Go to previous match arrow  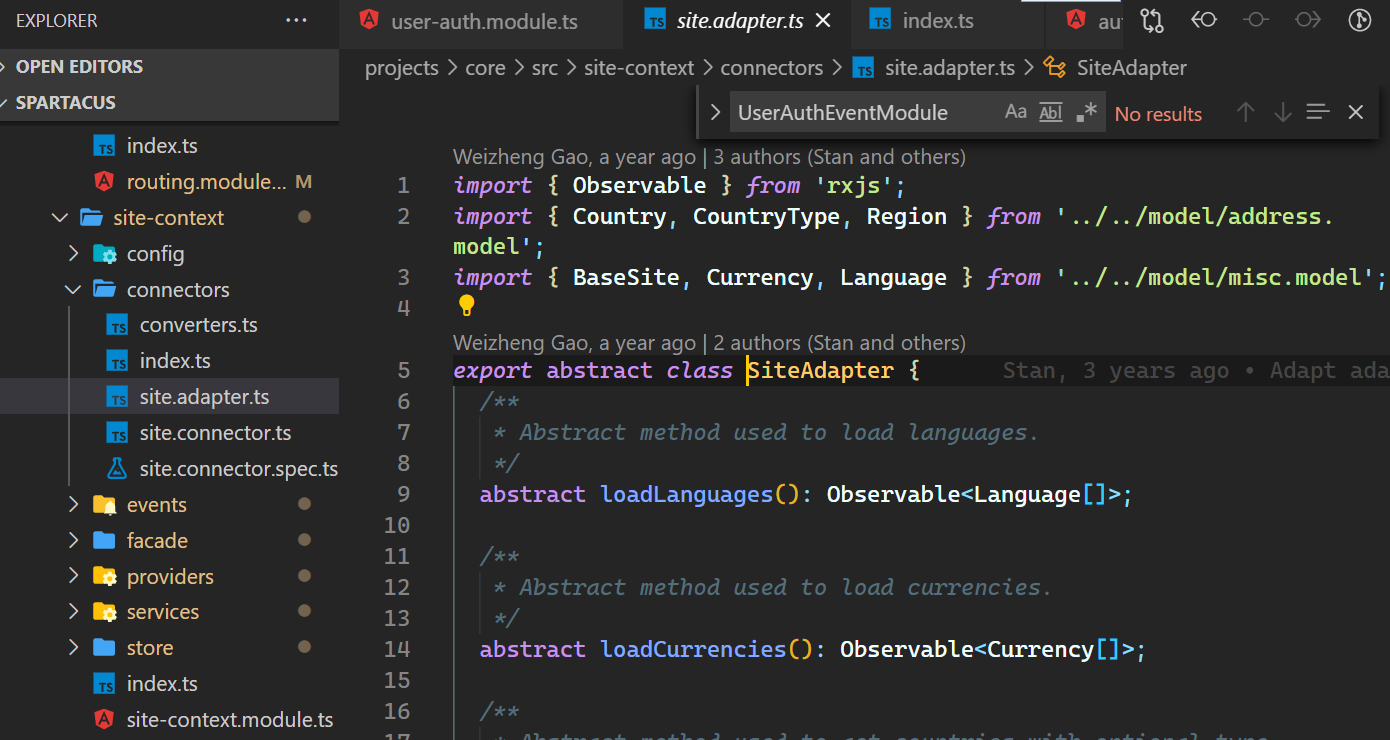(1245, 112)
